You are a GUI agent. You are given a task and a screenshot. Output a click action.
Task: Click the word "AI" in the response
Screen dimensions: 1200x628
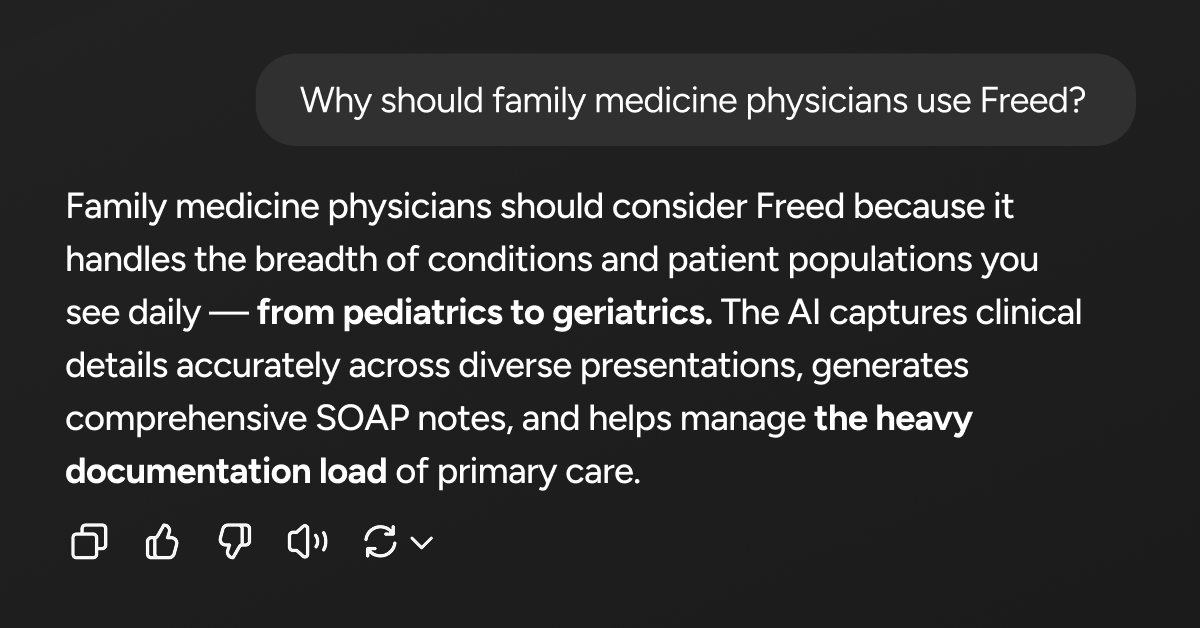point(800,313)
